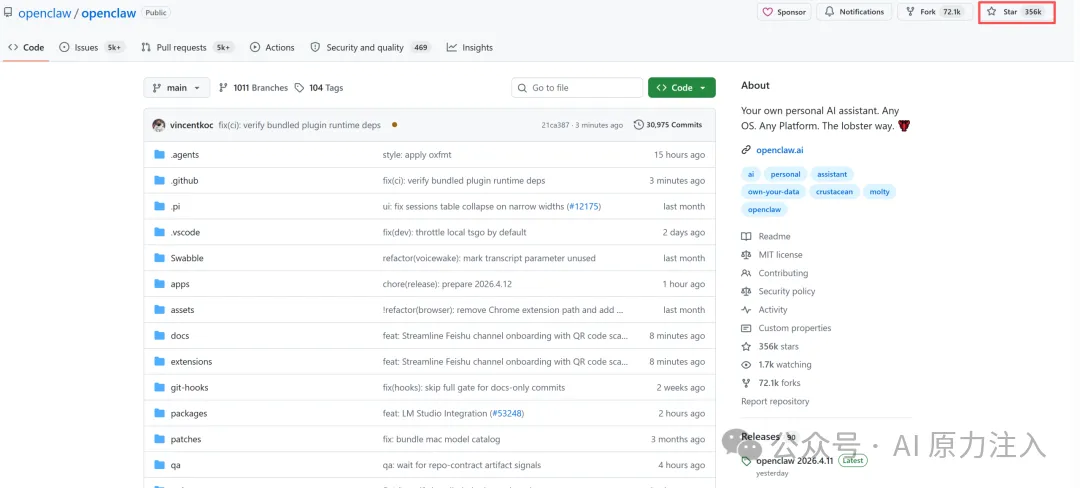Select the 'own-your-data' topic tag
The width and height of the screenshot is (1080, 488).
click(x=773, y=192)
